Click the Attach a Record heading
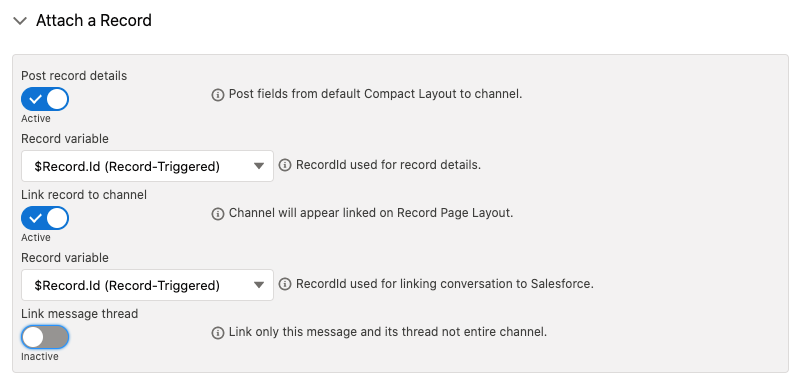This screenshot has height=387, width=800. 94,20
